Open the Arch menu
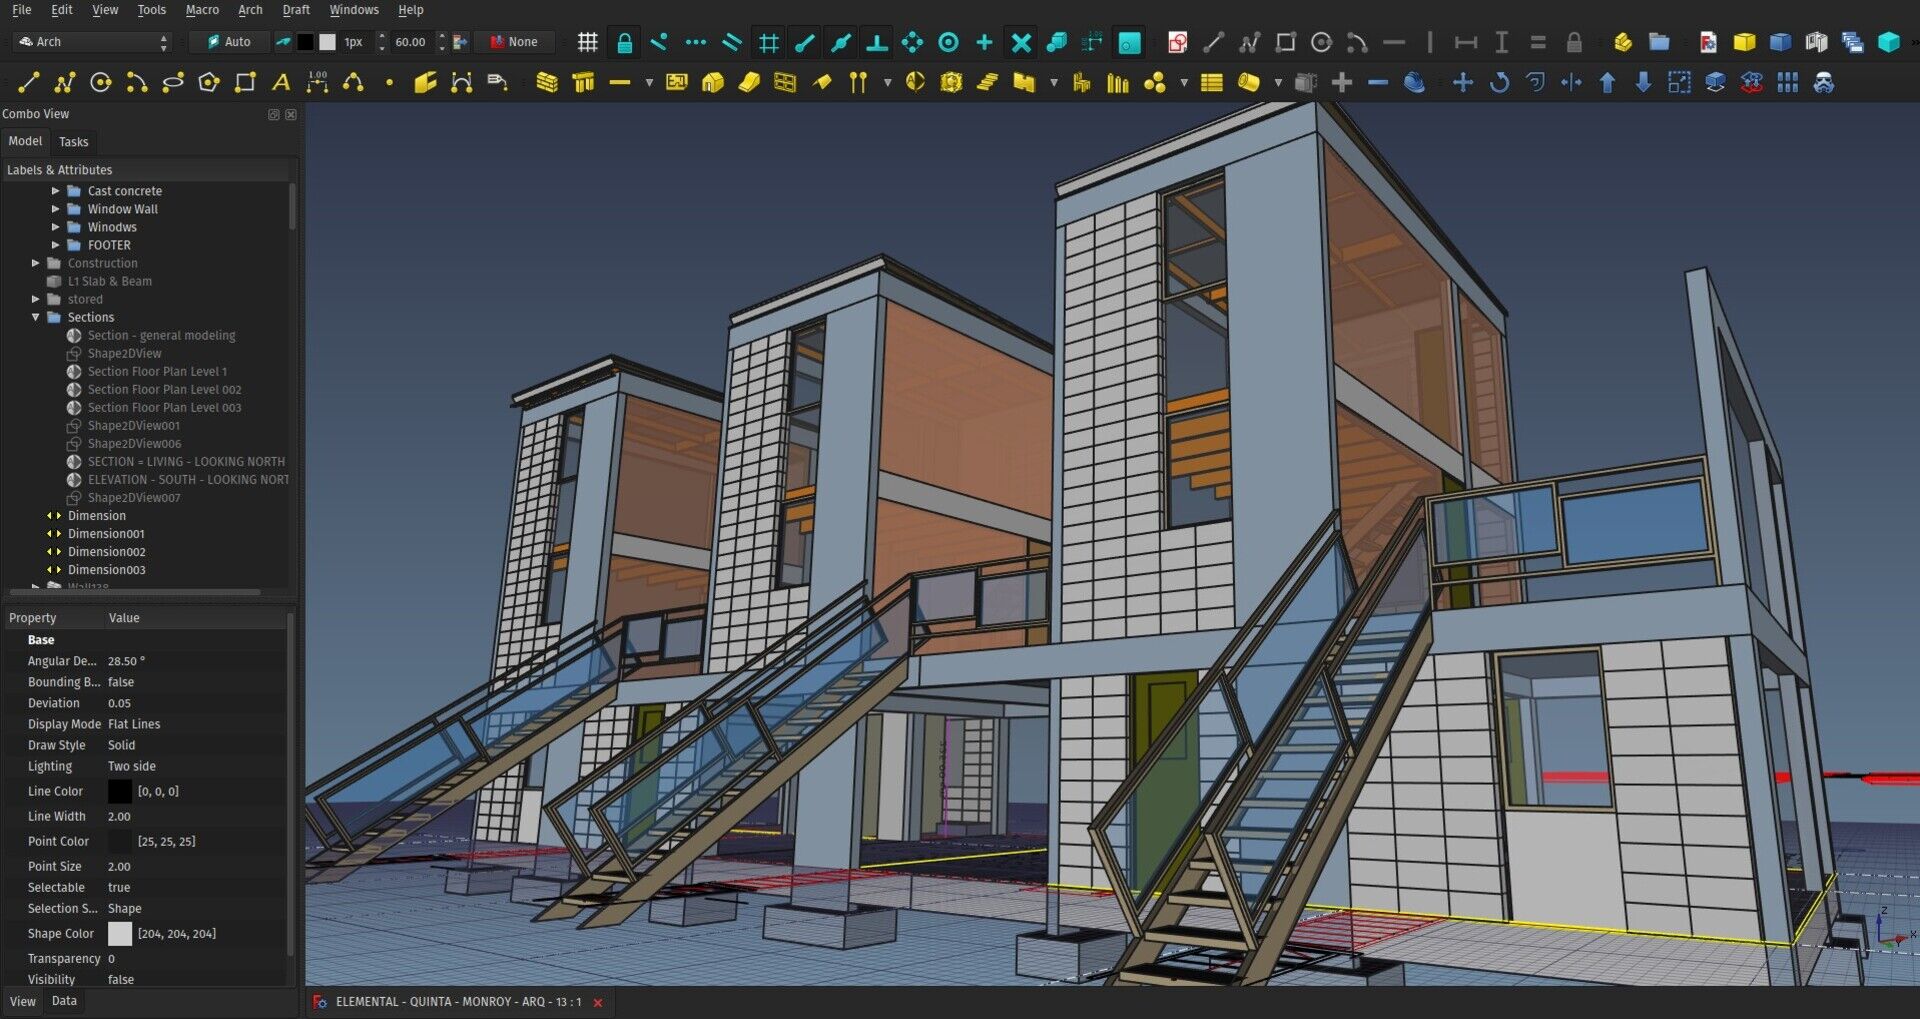 (250, 10)
